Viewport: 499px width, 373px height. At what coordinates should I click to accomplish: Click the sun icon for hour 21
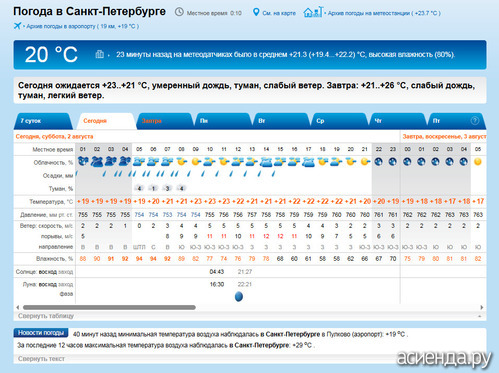[x=365, y=162]
